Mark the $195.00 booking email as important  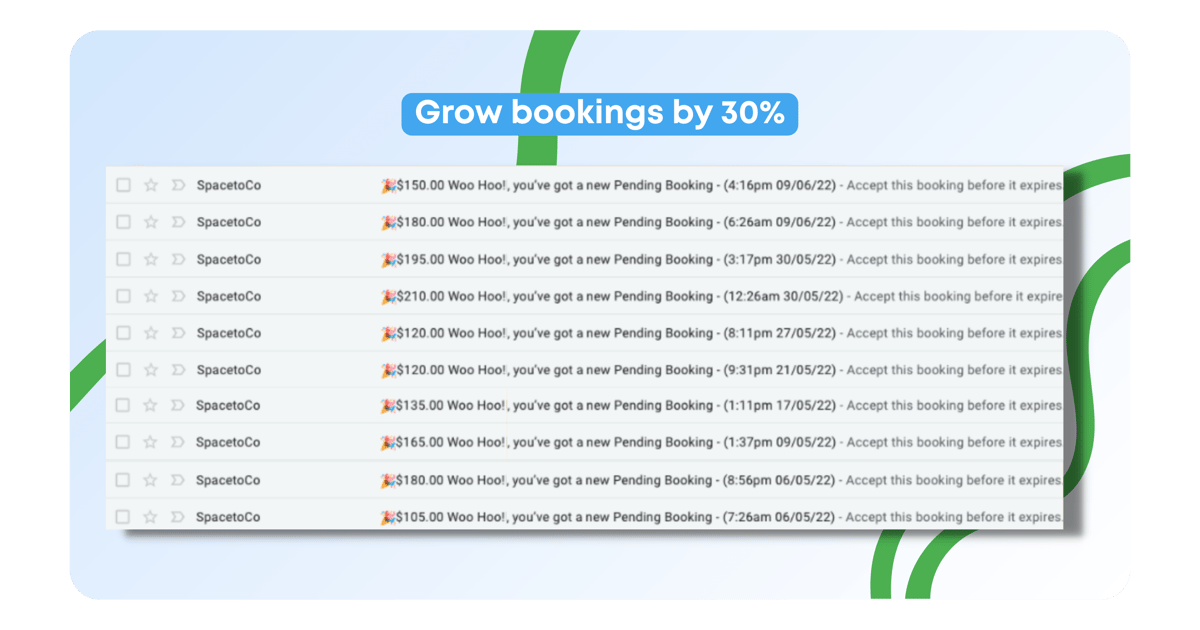pos(177,259)
